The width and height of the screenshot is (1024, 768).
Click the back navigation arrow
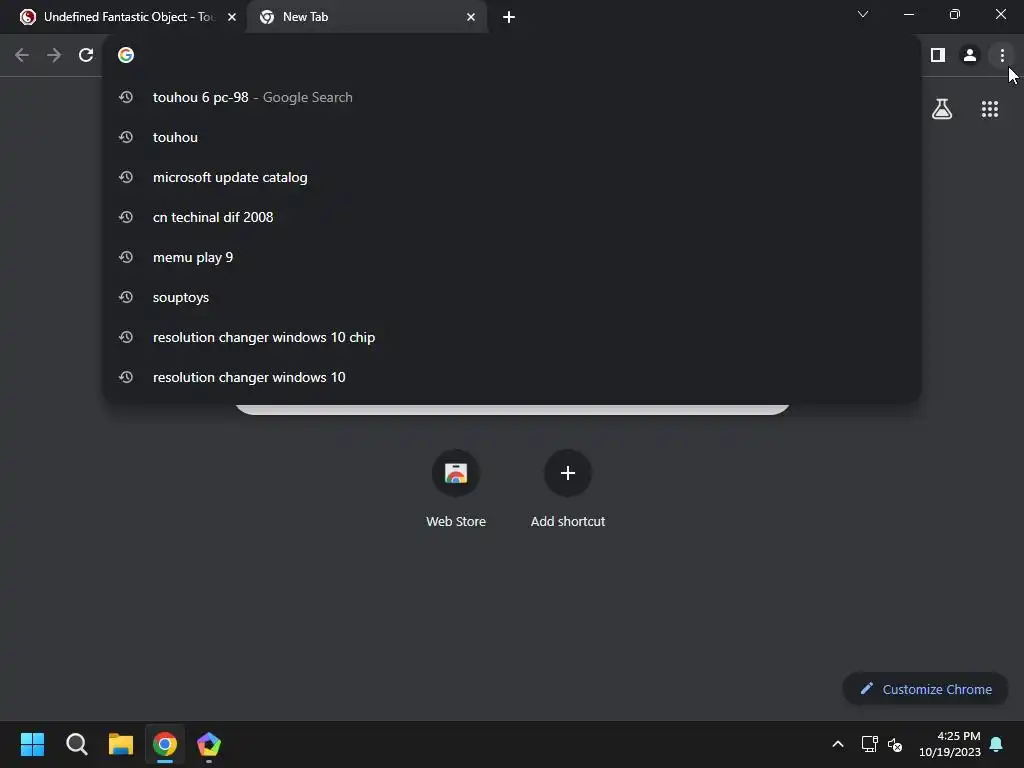coord(22,56)
